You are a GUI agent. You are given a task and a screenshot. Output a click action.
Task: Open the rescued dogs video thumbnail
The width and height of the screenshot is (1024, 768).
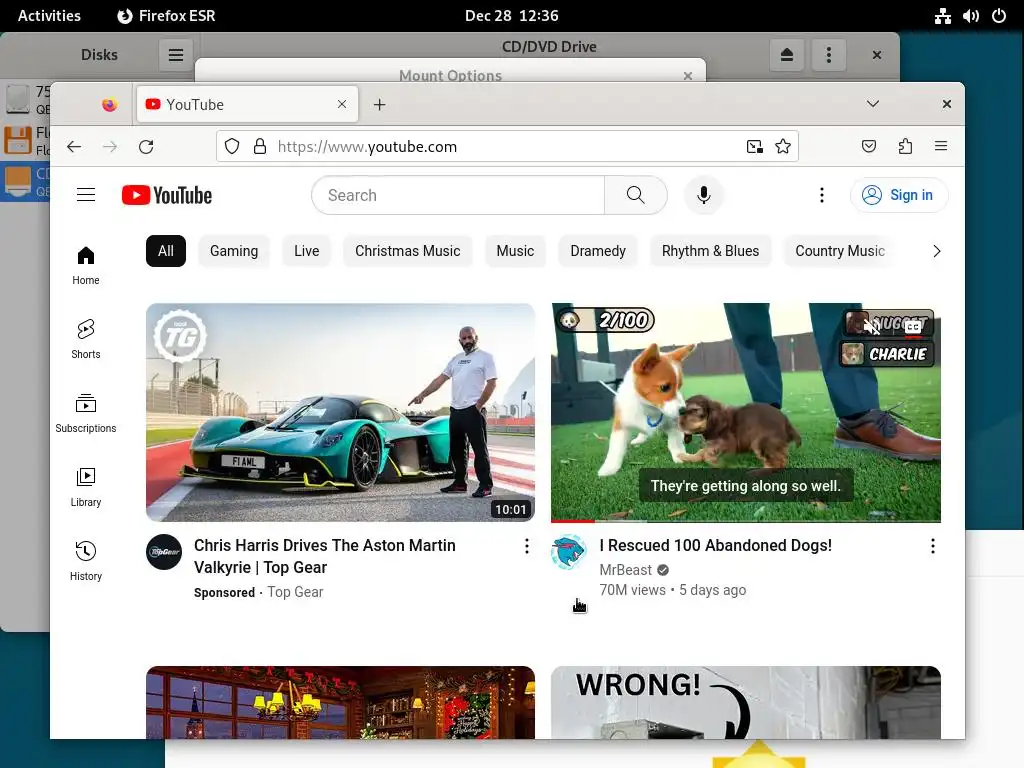pos(746,412)
